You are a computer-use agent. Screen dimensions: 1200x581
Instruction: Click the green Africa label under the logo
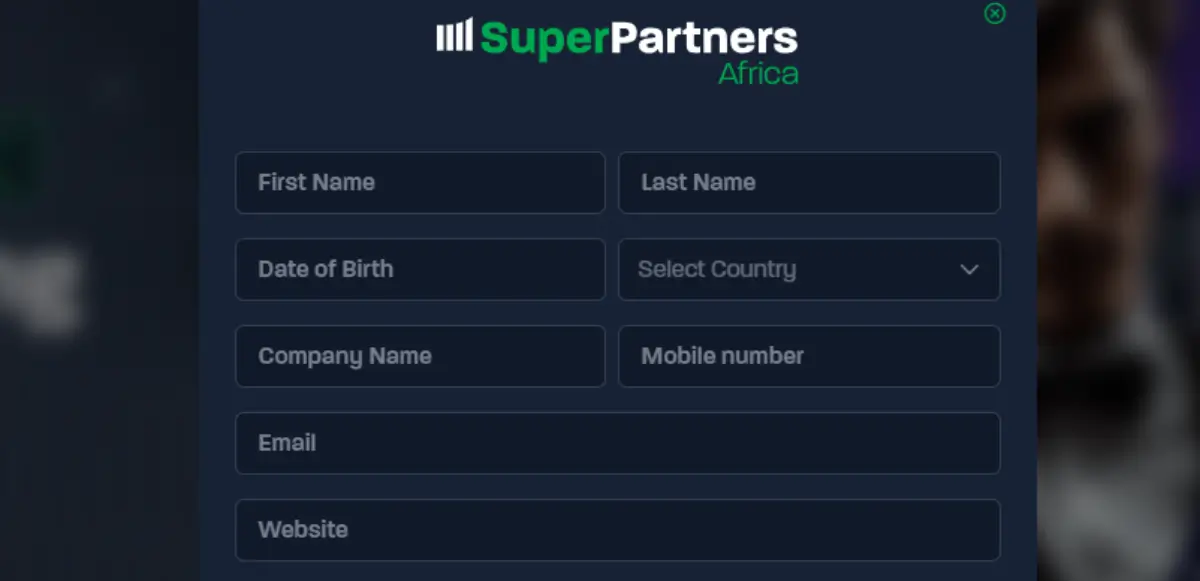tap(760, 73)
